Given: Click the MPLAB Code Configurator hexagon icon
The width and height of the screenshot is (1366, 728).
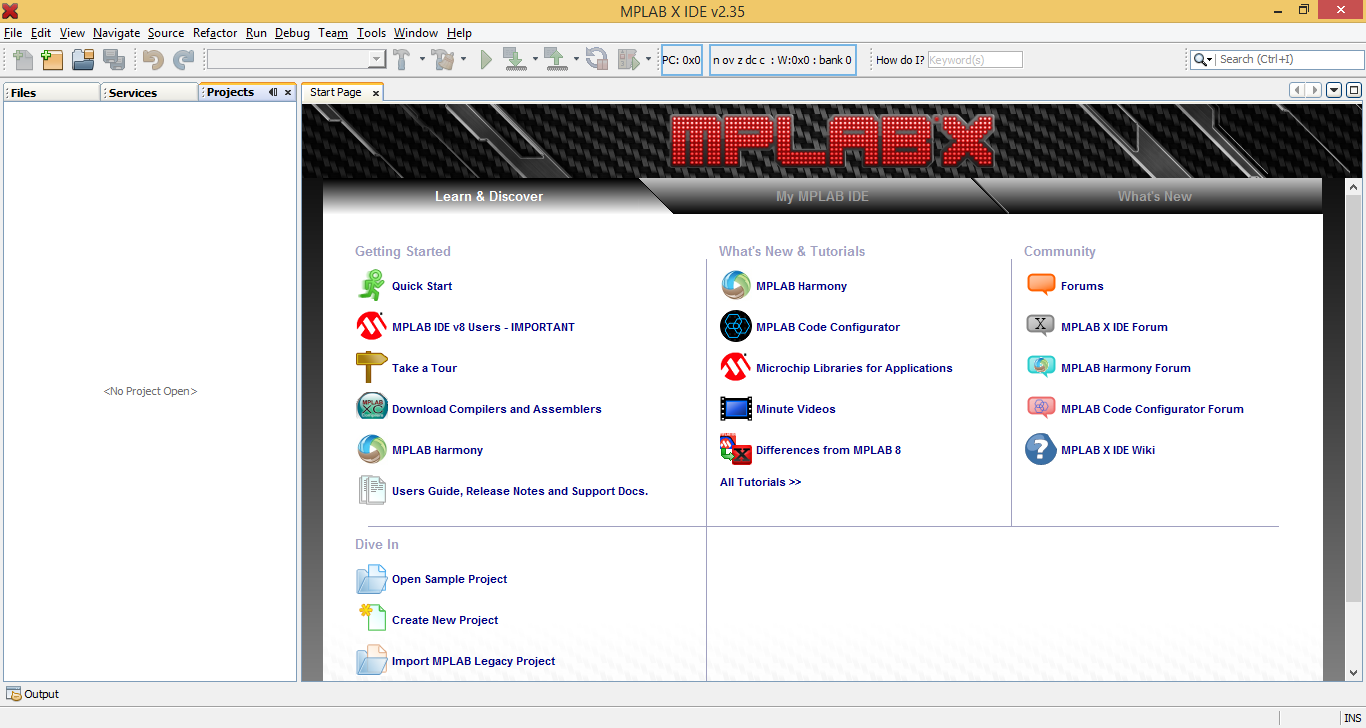Looking at the screenshot, I should pos(736,327).
